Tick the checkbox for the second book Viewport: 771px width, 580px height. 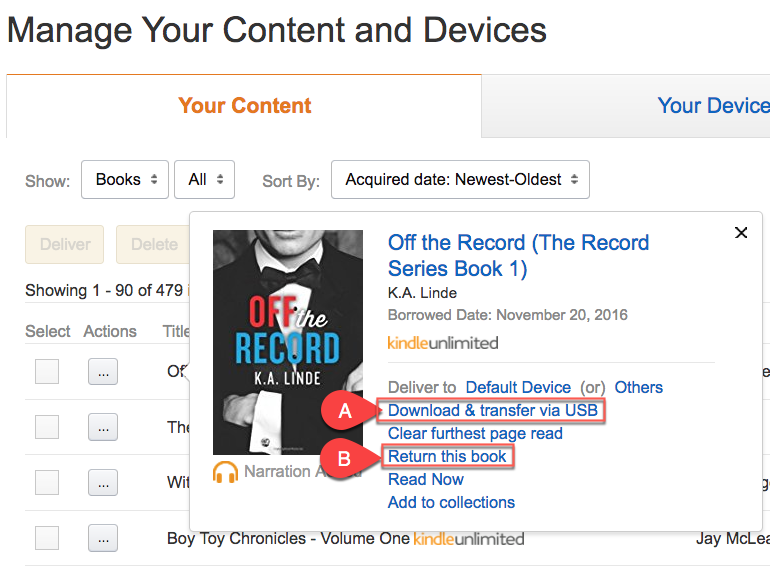click(47, 427)
